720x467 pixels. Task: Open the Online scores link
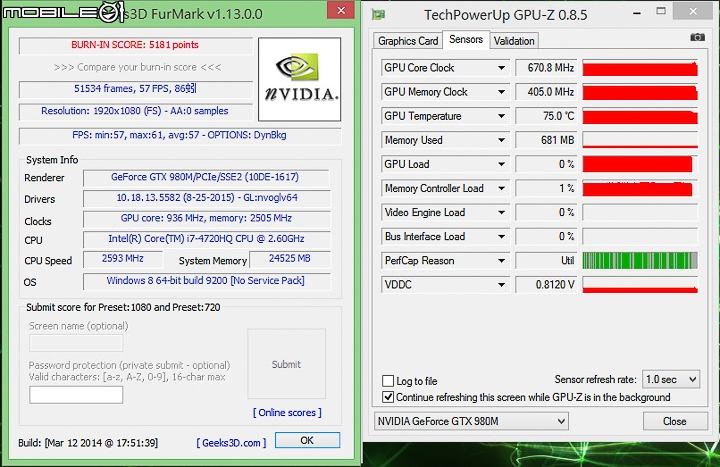(x=287, y=412)
